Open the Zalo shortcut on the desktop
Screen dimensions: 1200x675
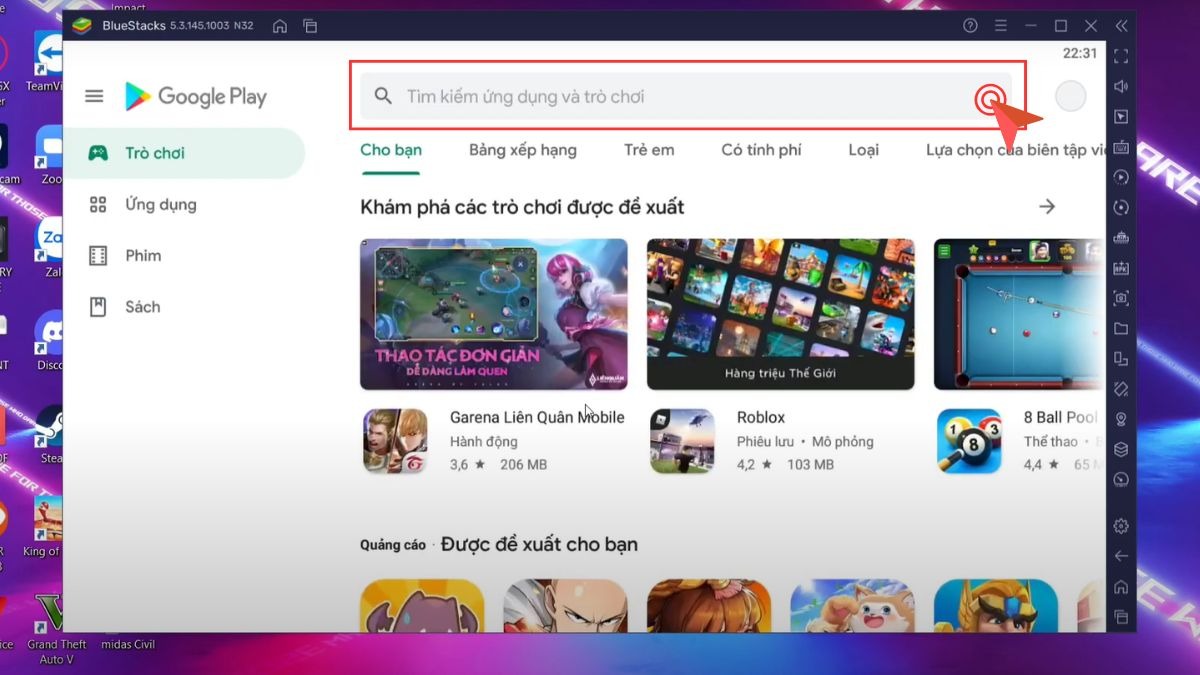[x=50, y=248]
